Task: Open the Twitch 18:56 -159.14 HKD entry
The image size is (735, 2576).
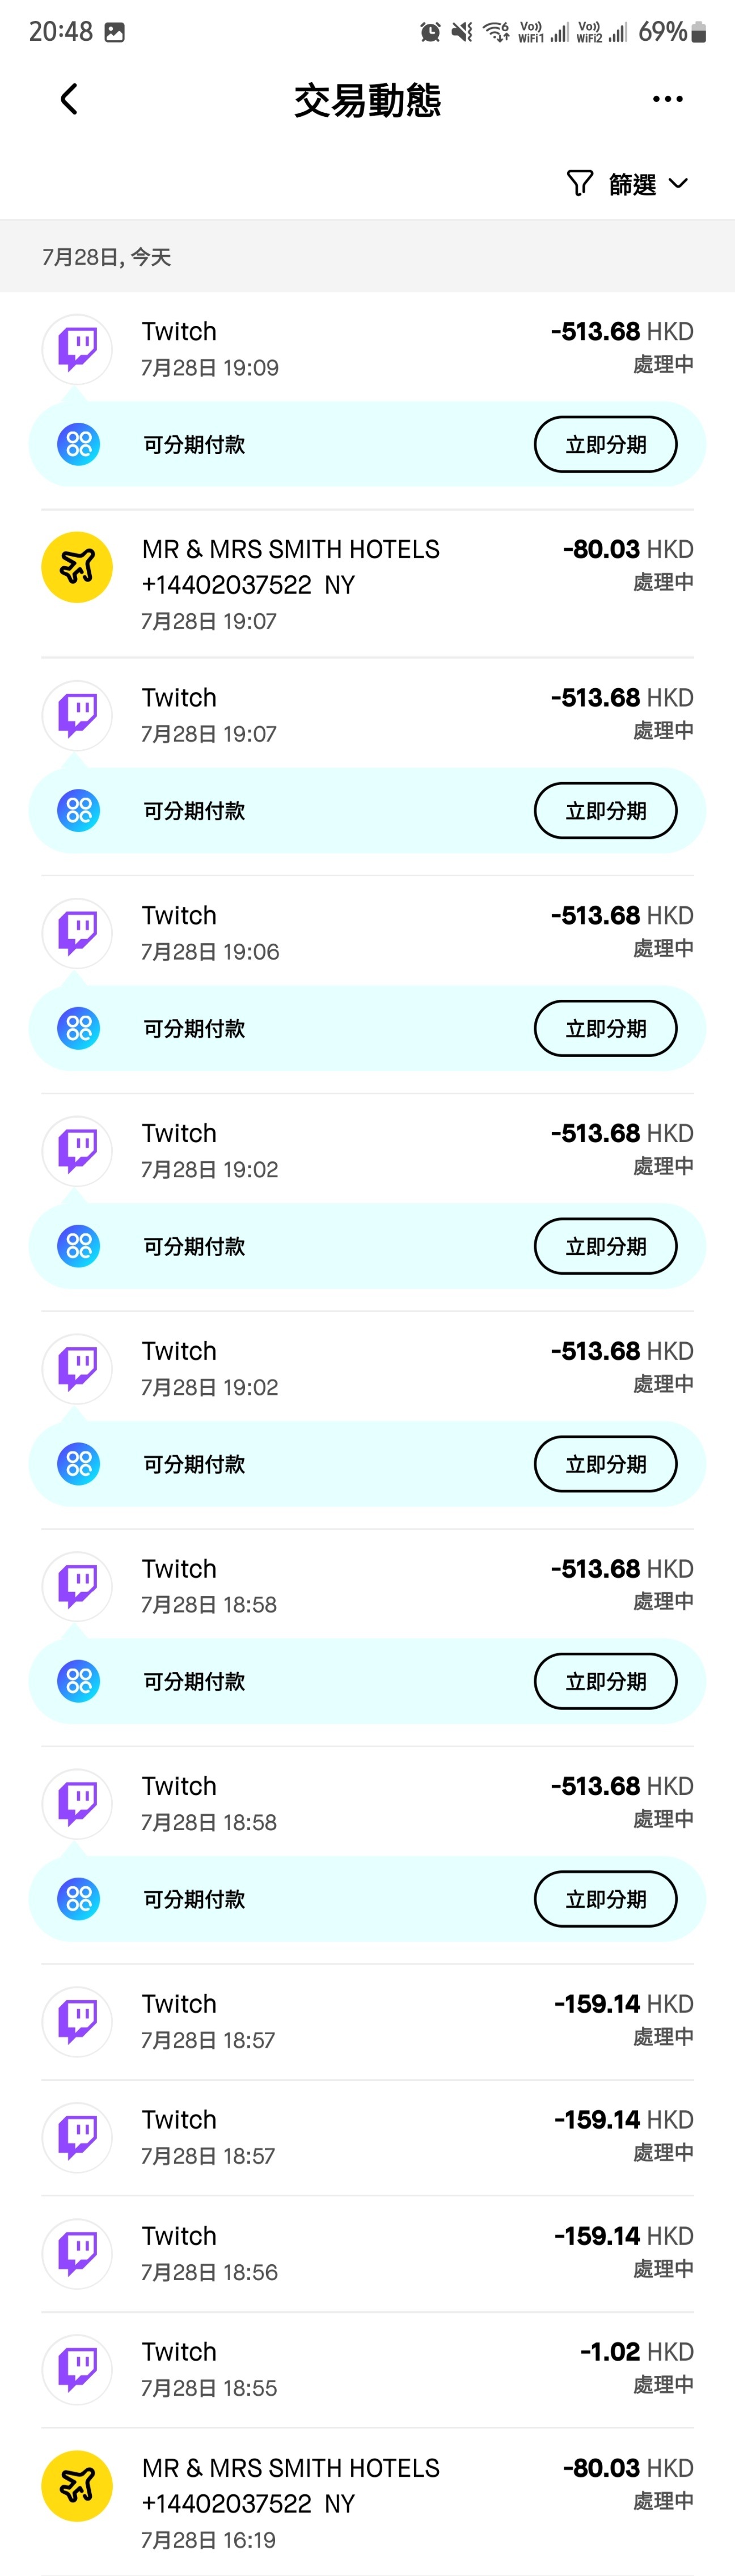Action: click(367, 2253)
